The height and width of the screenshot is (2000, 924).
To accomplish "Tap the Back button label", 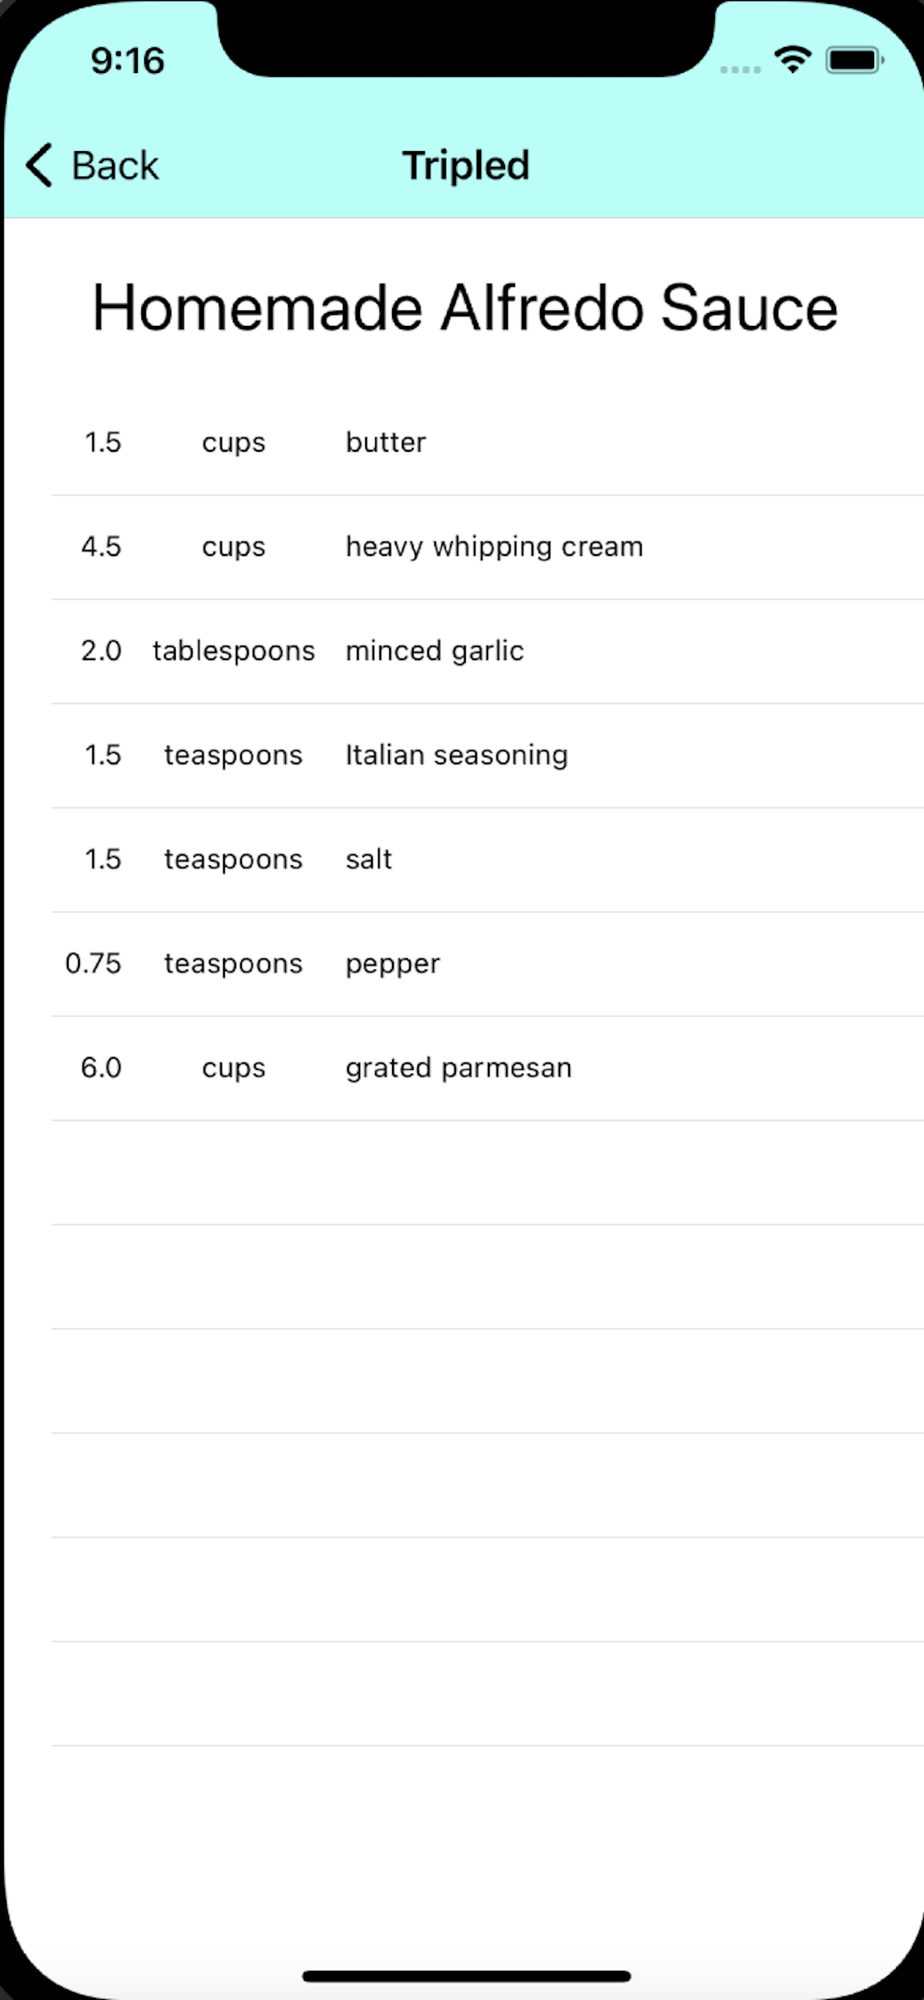I will [x=114, y=166].
